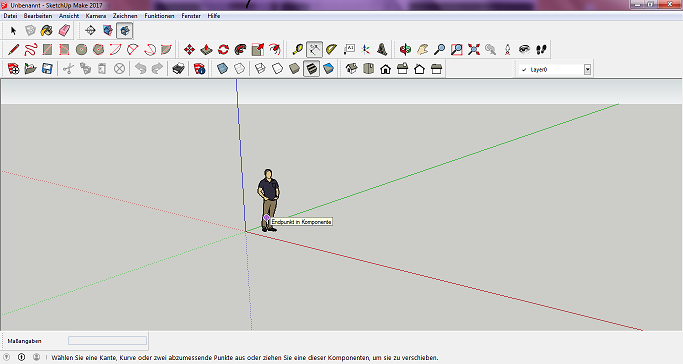Activate the Orbit camera tool
683x364 pixels.
pyautogui.click(x=406, y=49)
